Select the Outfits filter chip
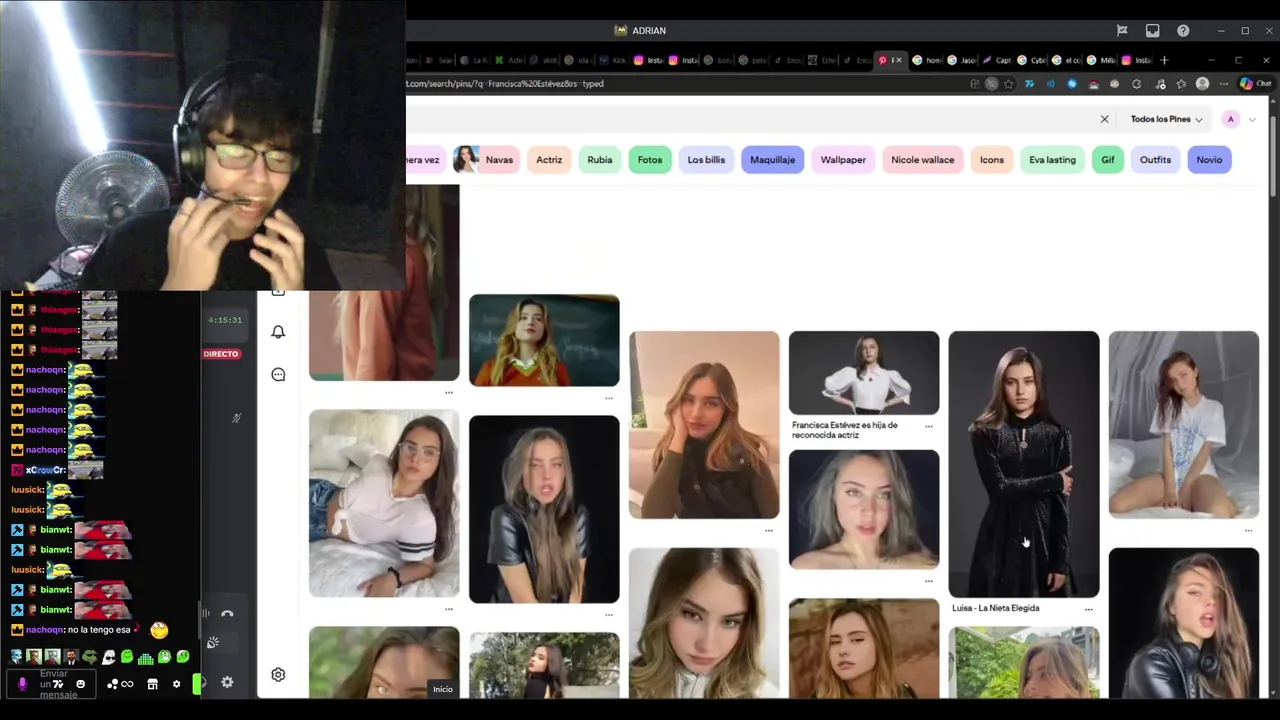 [1155, 160]
